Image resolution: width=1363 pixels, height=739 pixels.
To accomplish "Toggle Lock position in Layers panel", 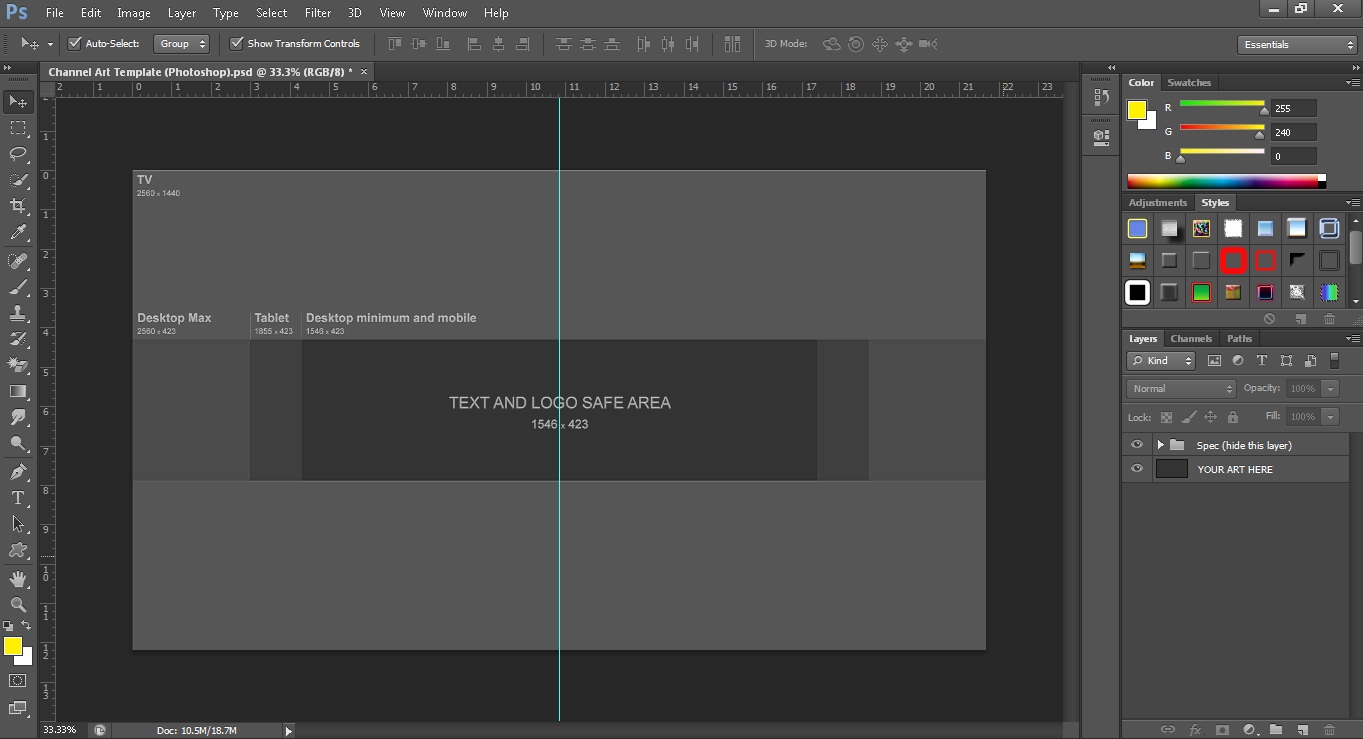I will point(1210,417).
